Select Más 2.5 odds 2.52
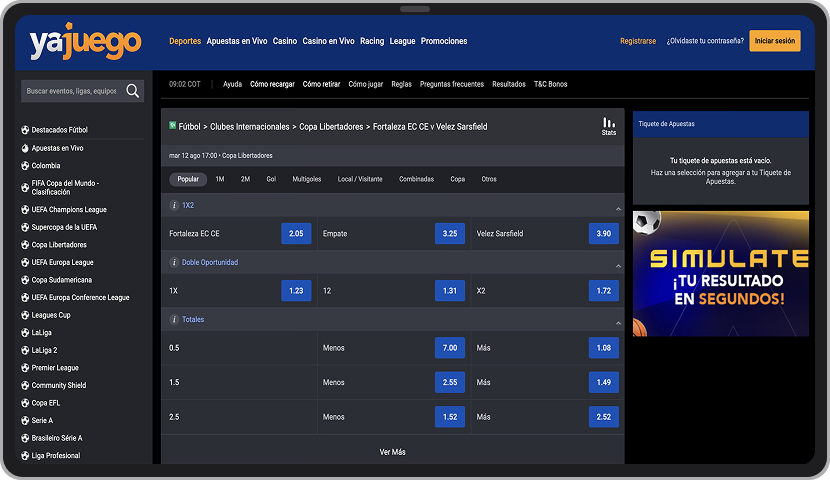The image size is (830, 480). click(x=603, y=416)
